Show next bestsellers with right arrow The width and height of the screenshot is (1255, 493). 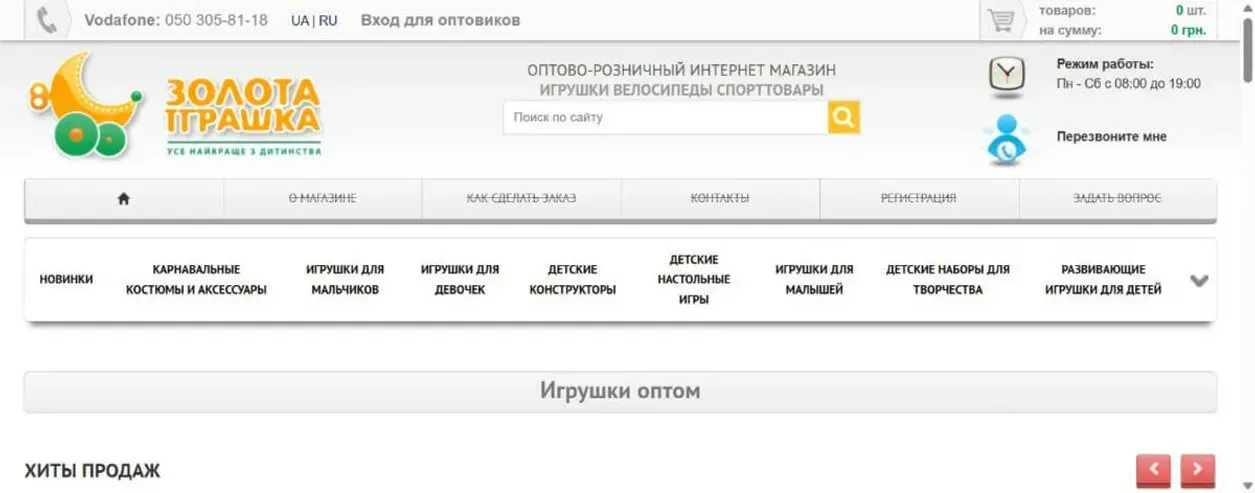[1198, 470]
